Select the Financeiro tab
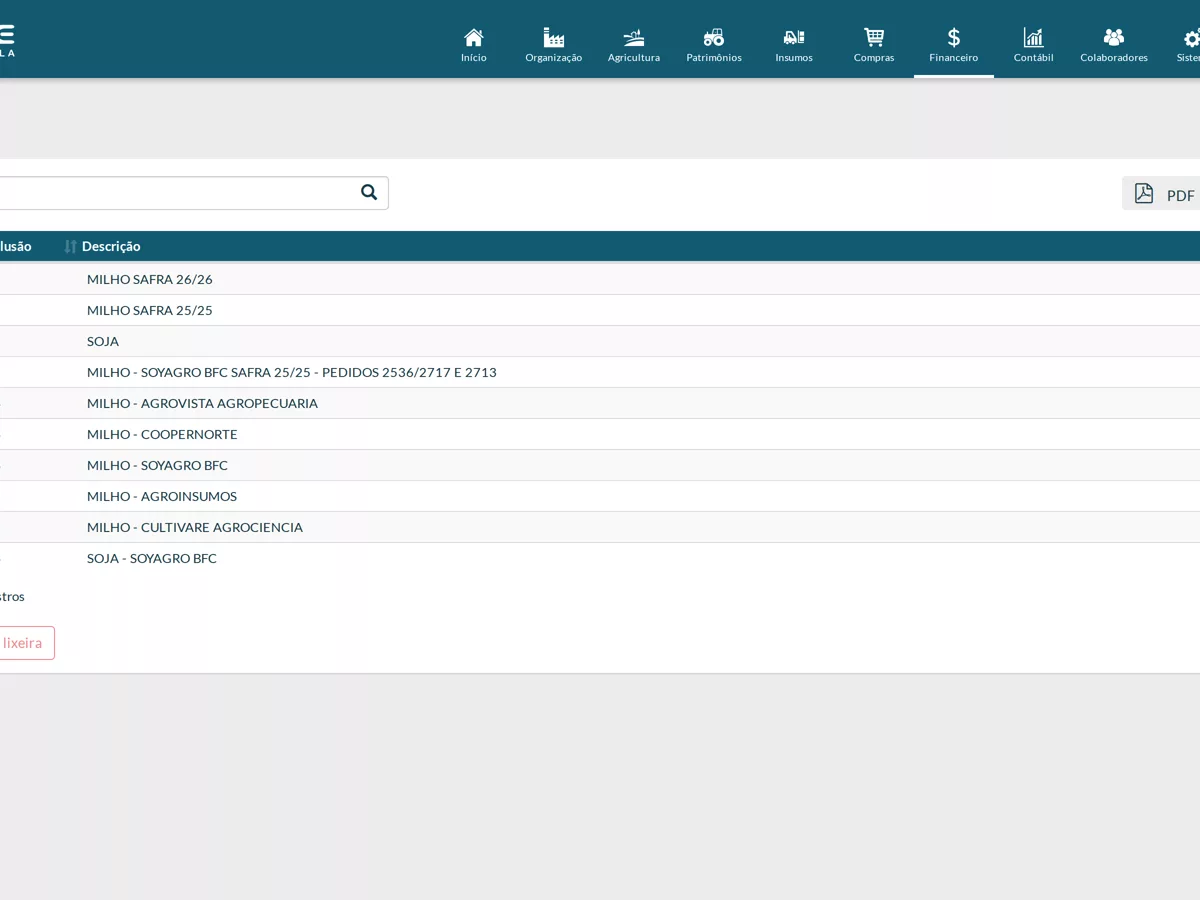The height and width of the screenshot is (900, 1200). click(954, 44)
